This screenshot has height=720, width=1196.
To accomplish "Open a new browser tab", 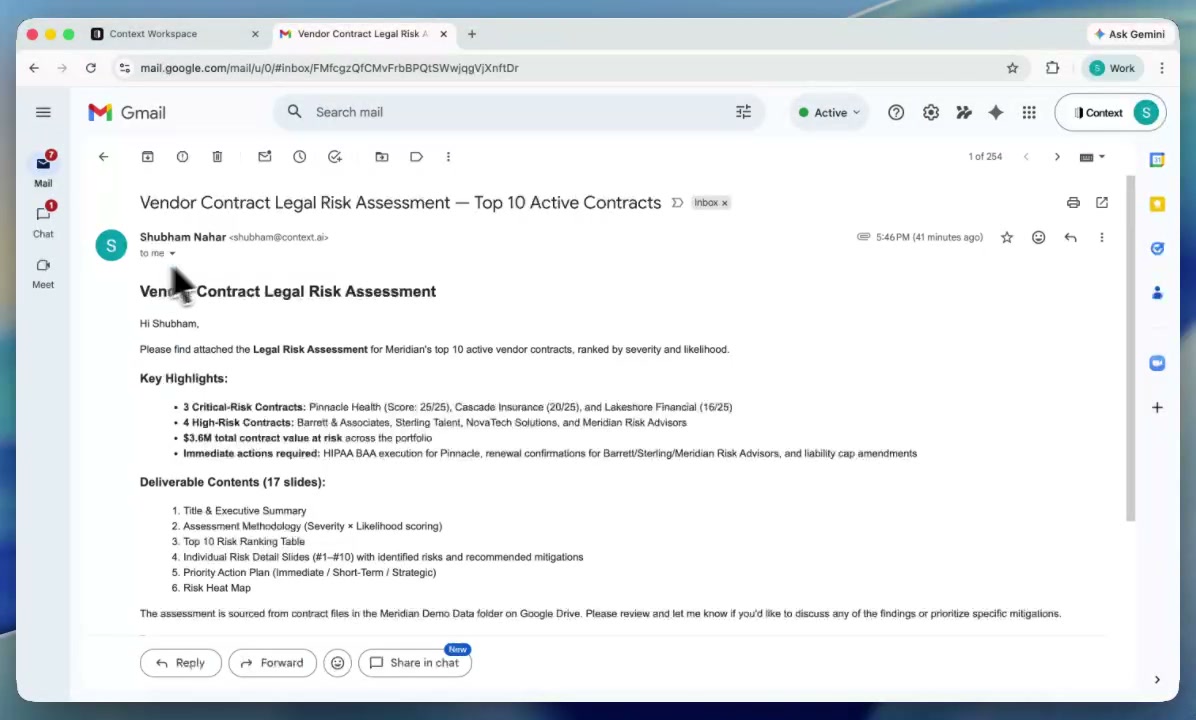I will 472,34.
